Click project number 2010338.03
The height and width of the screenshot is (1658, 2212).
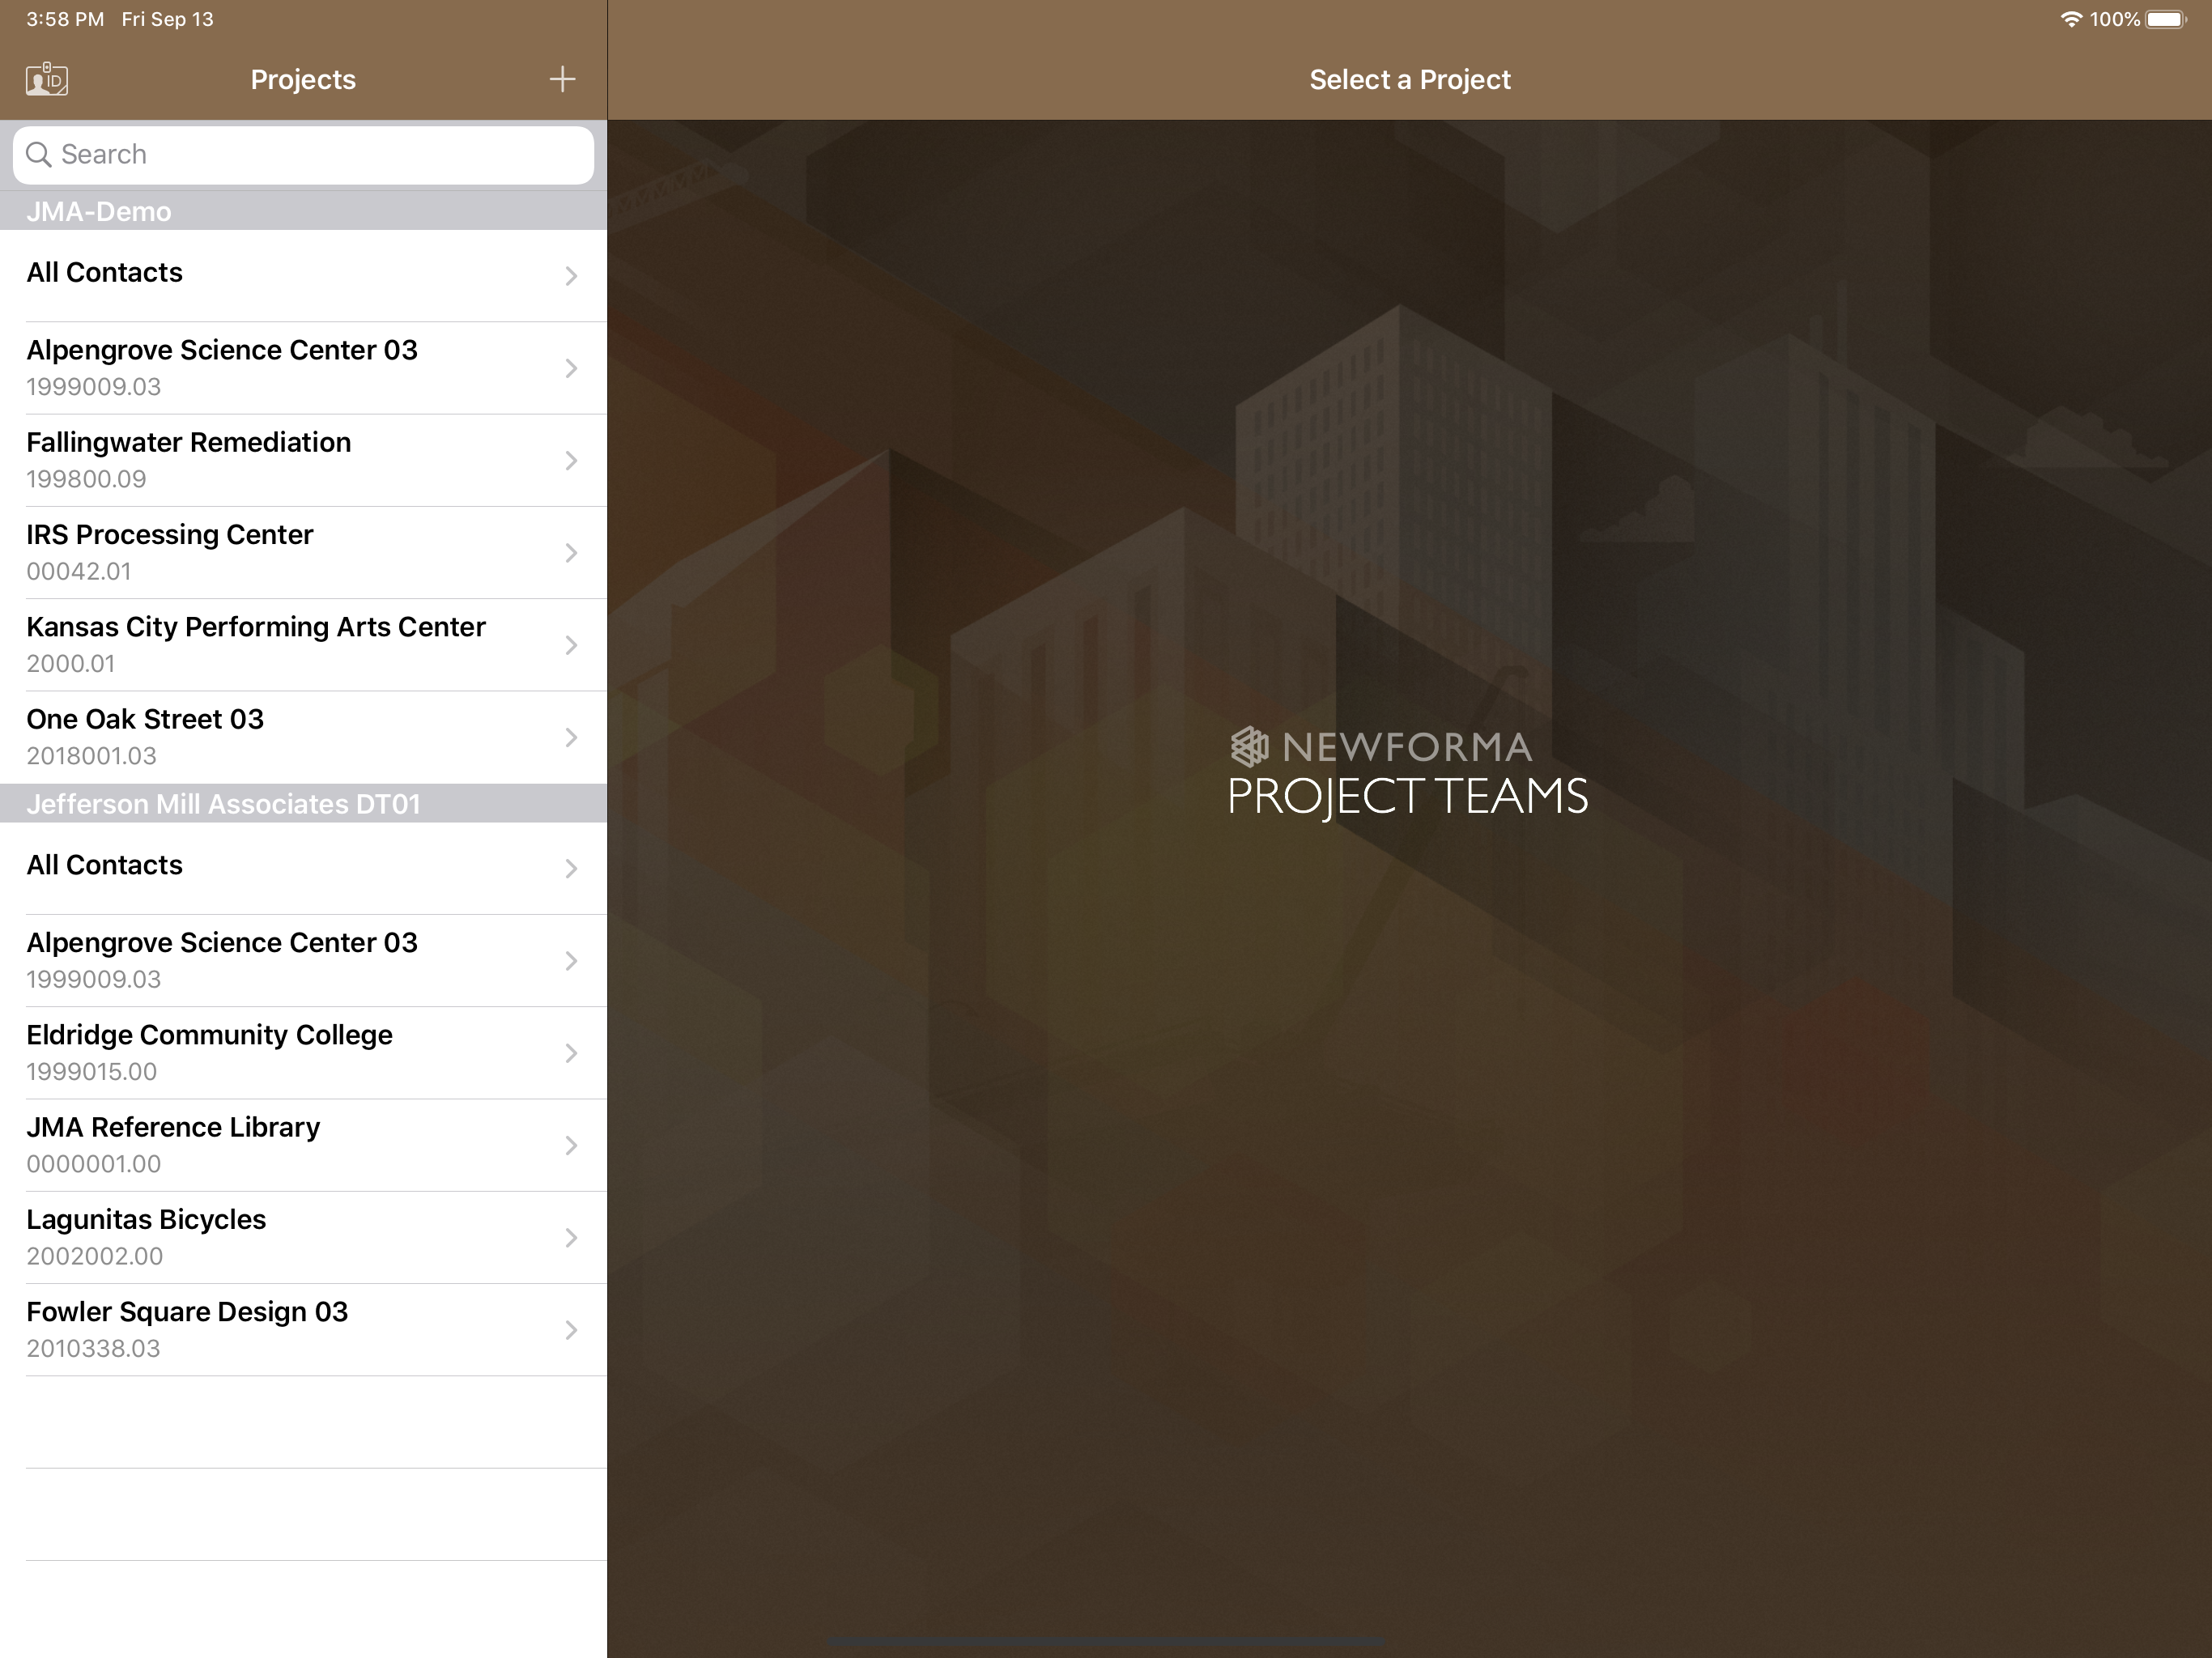click(93, 1348)
